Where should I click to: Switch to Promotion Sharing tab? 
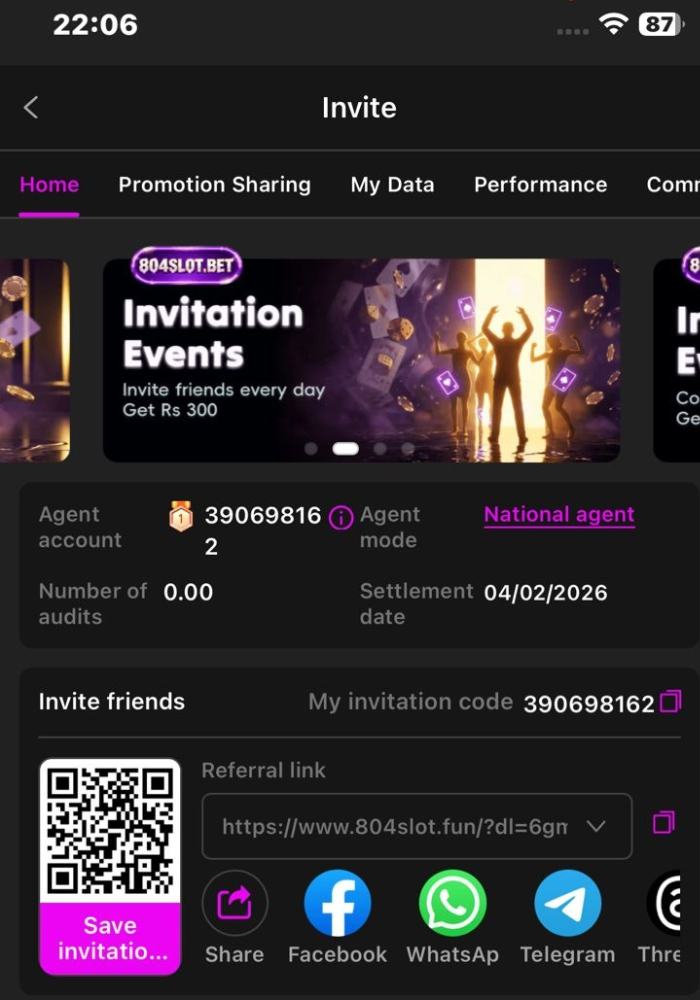(215, 185)
